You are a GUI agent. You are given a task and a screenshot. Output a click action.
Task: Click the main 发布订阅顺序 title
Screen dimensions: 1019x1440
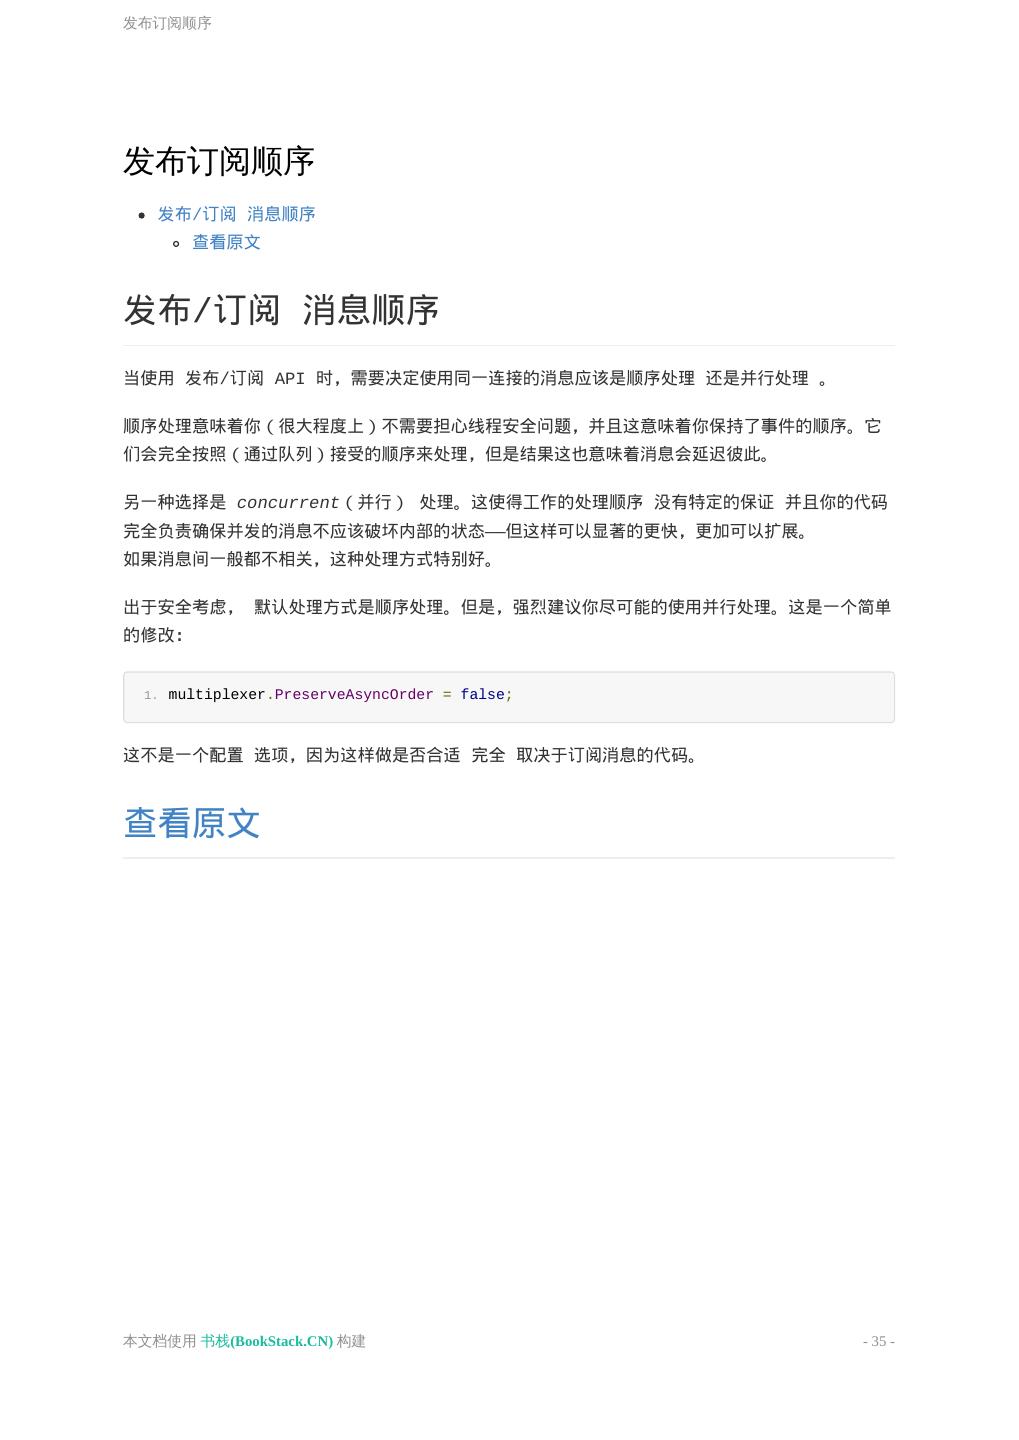click(x=219, y=161)
